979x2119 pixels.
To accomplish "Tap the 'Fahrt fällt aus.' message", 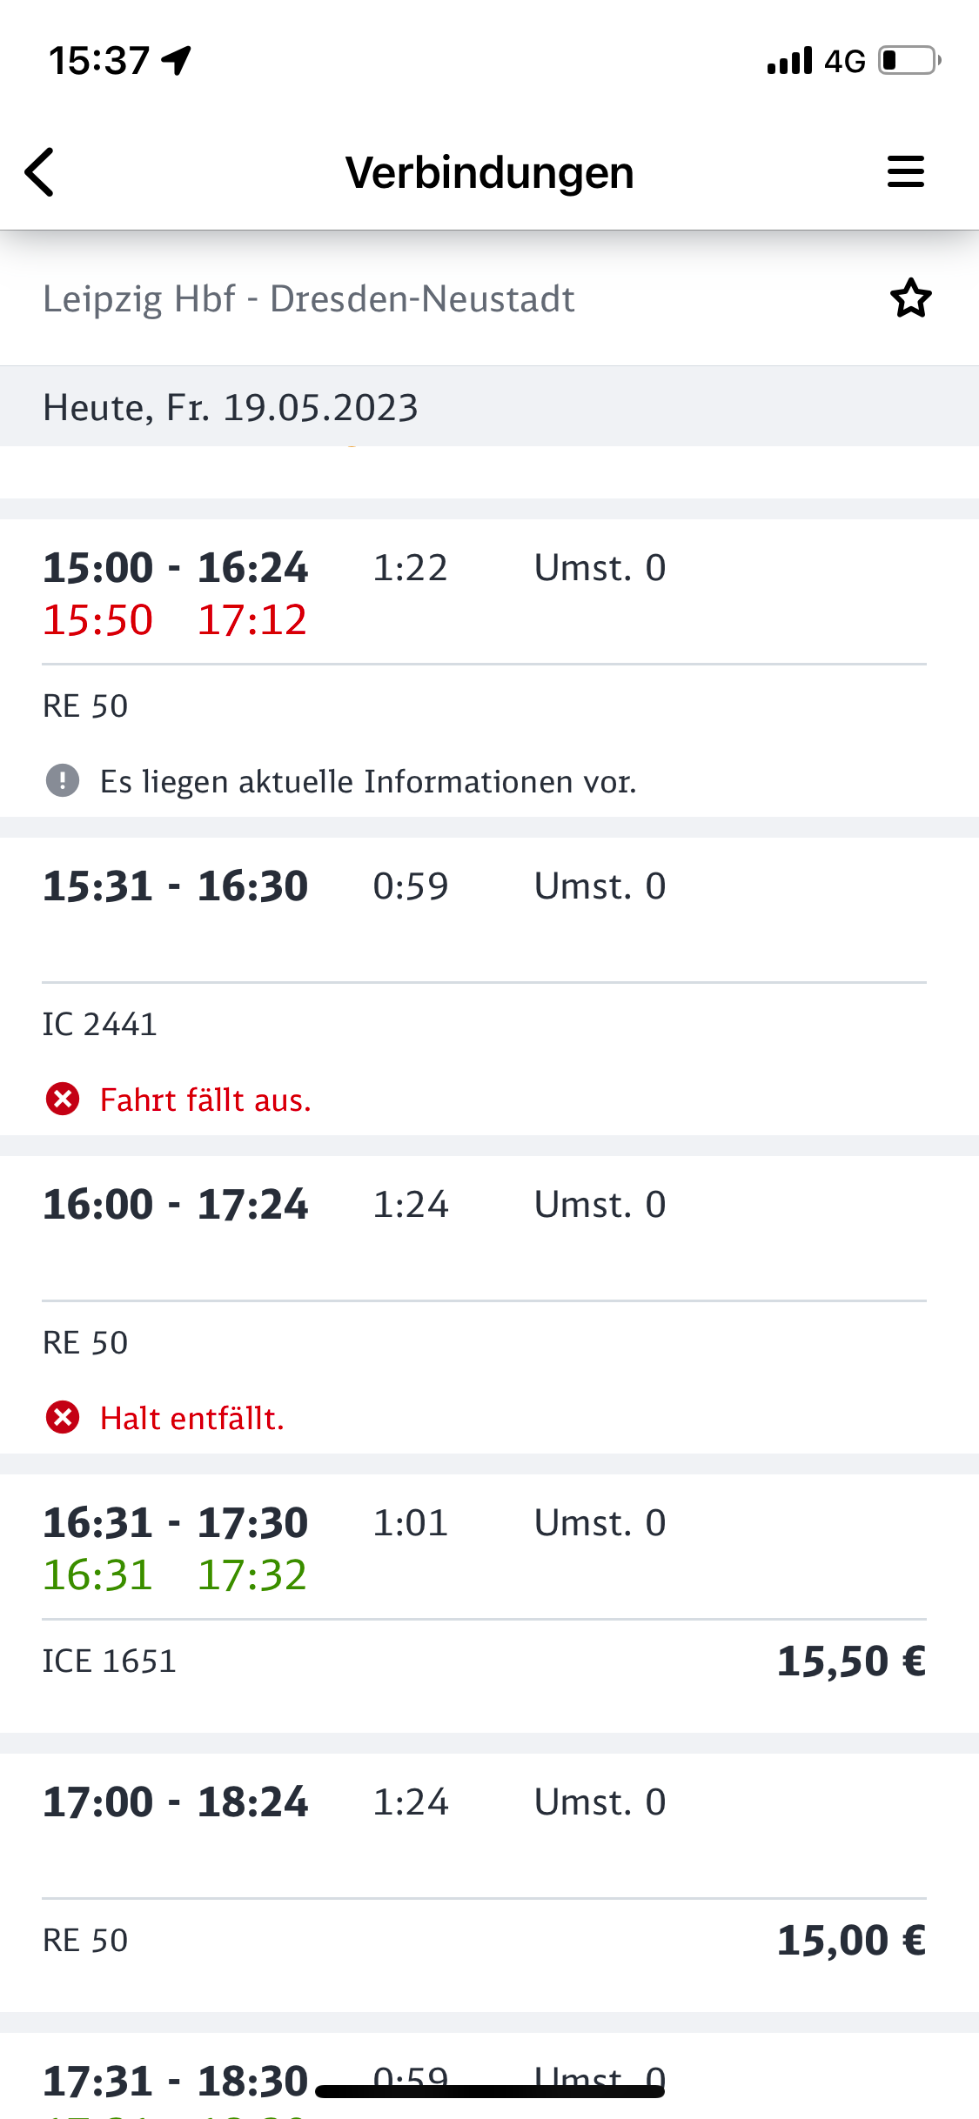I will (x=205, y=1100).
